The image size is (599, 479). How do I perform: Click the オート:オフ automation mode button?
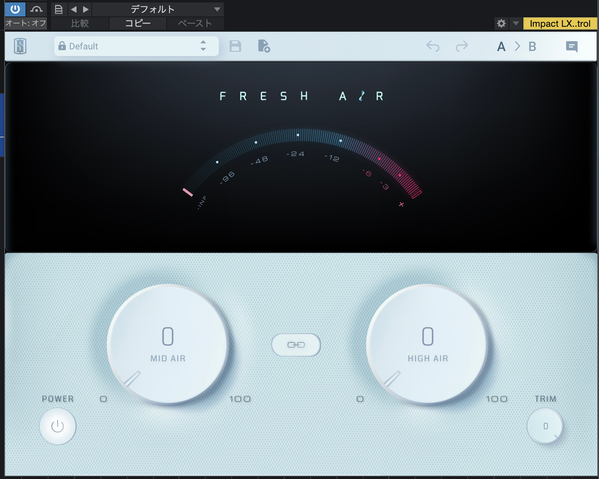tap(26, 23)
